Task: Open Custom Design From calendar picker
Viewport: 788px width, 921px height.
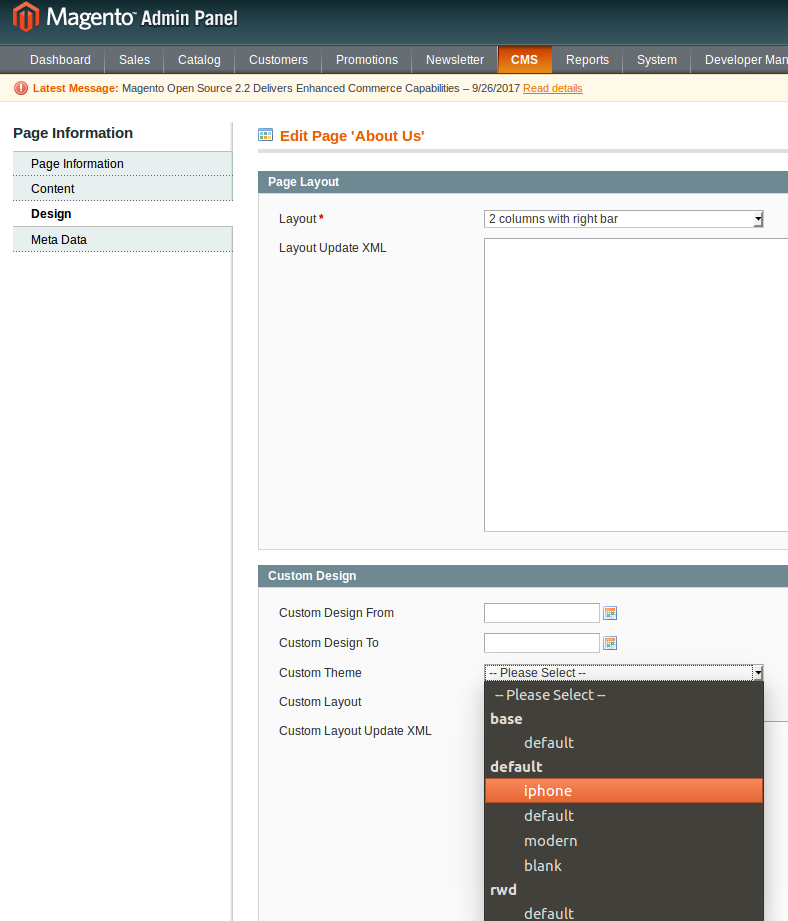Action: (x=610, y=613)
